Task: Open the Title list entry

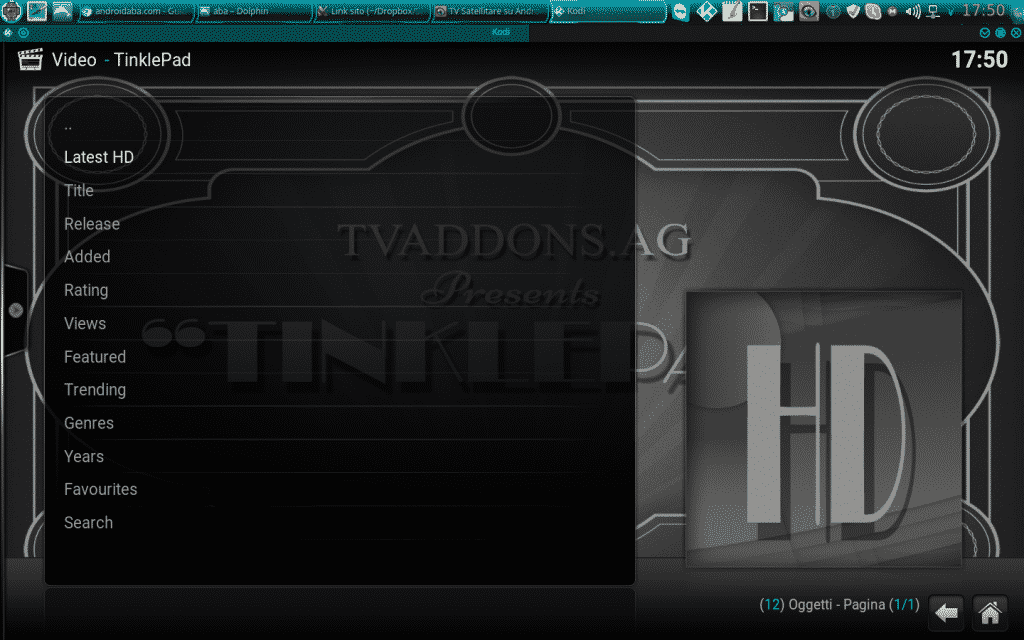Action: pos(340,191)
